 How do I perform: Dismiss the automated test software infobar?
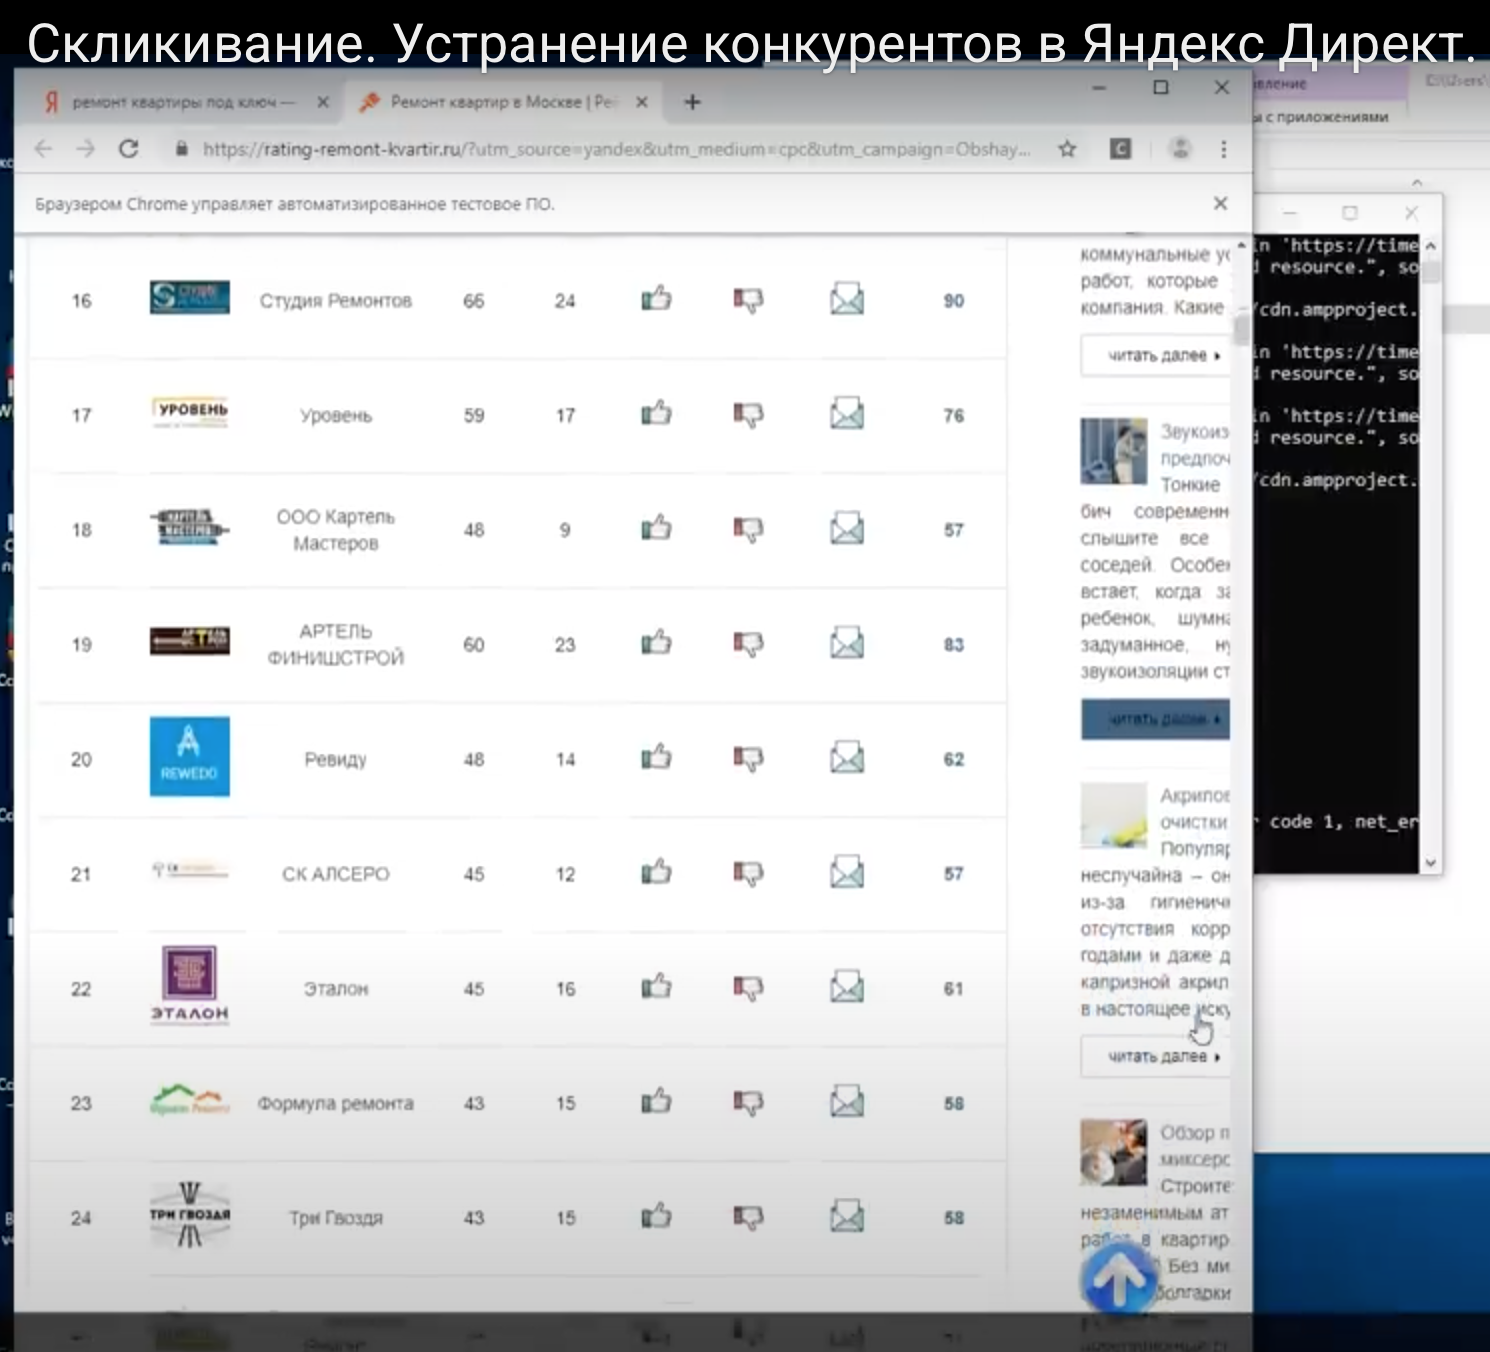1220,203
